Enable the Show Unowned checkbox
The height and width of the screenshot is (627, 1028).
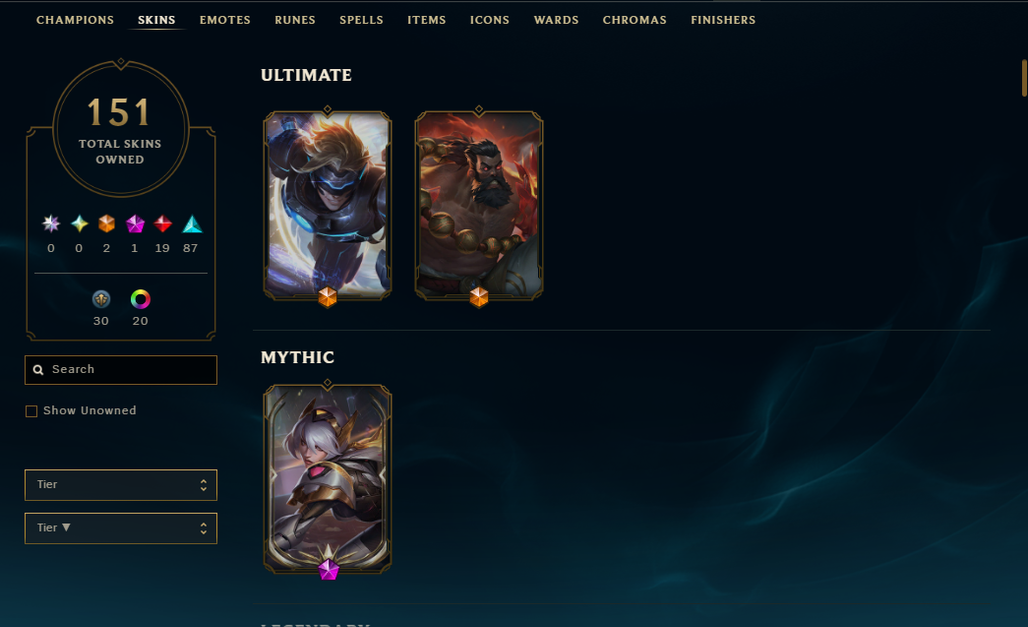tap(31, 411)
